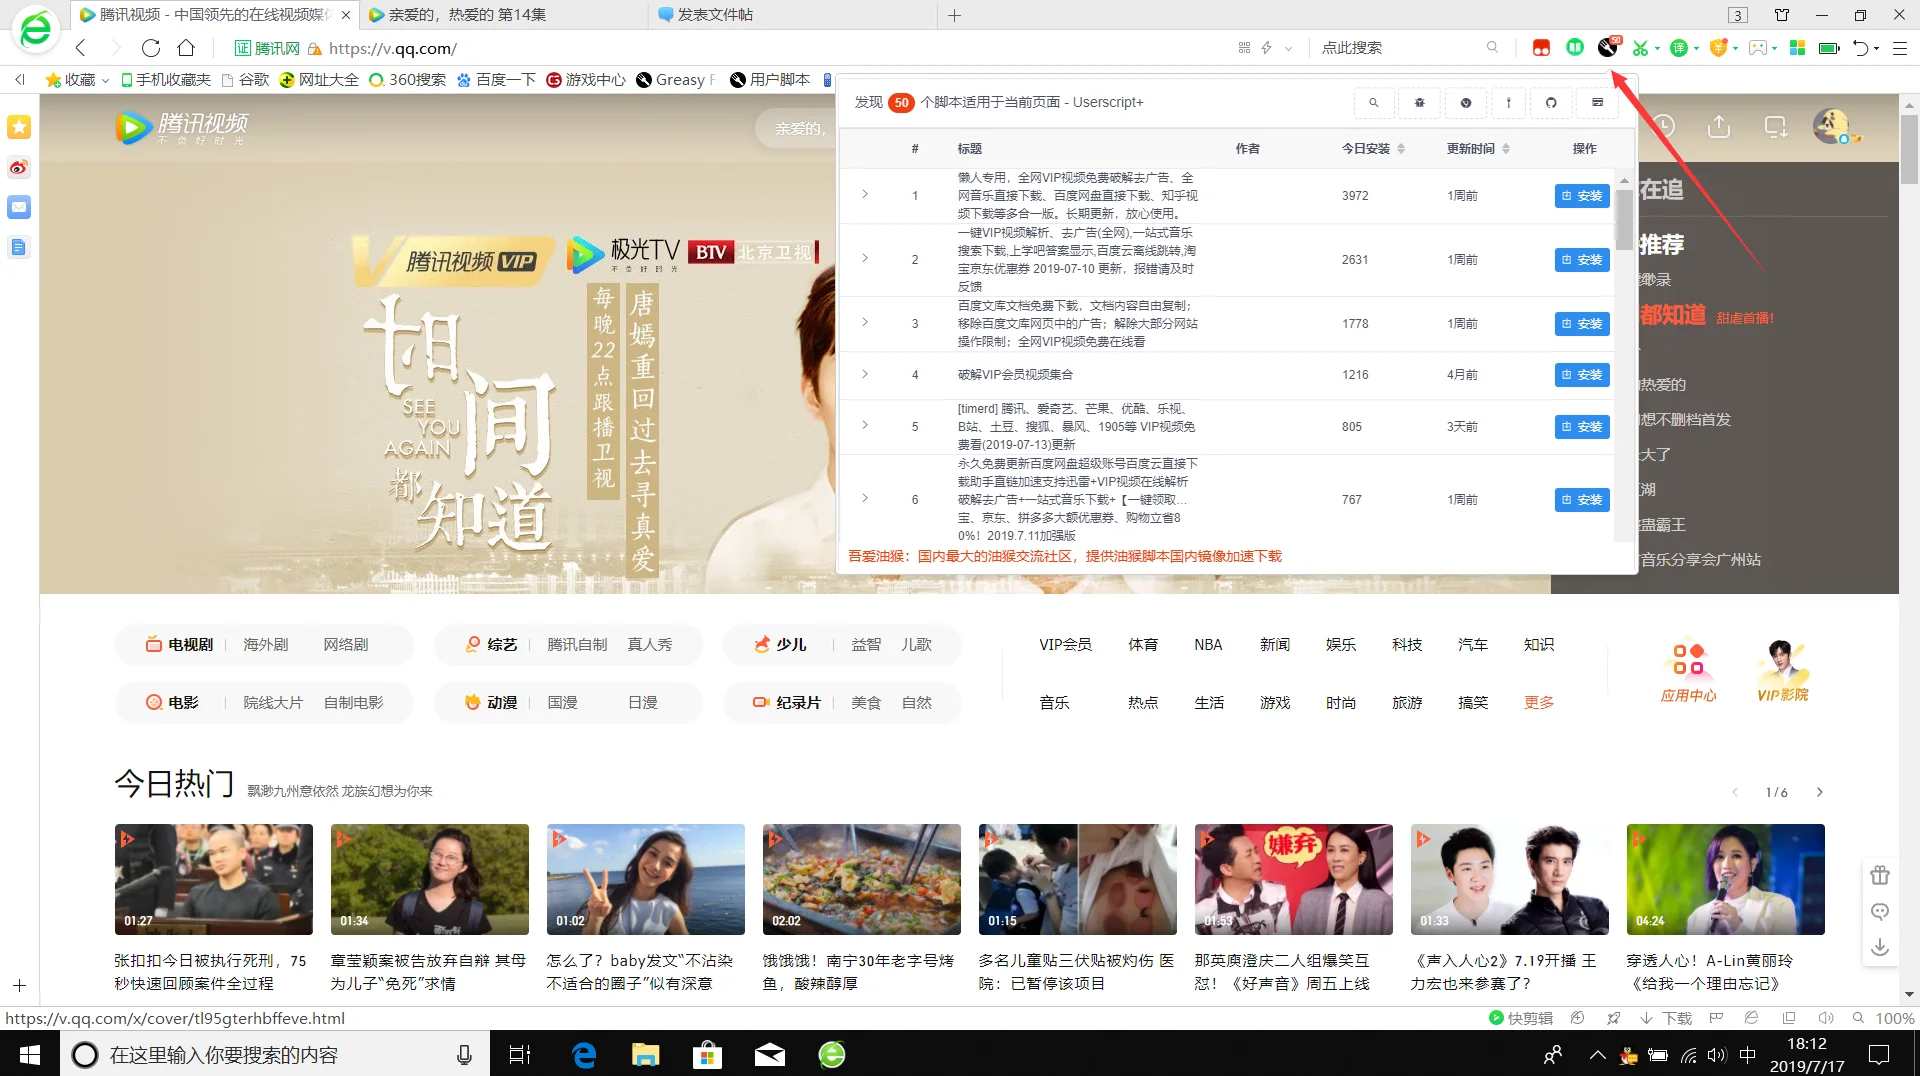Click the Chrome-logo icon in Userscript+ popup
The image size is (1920, 1076).
click(1465, 102)
